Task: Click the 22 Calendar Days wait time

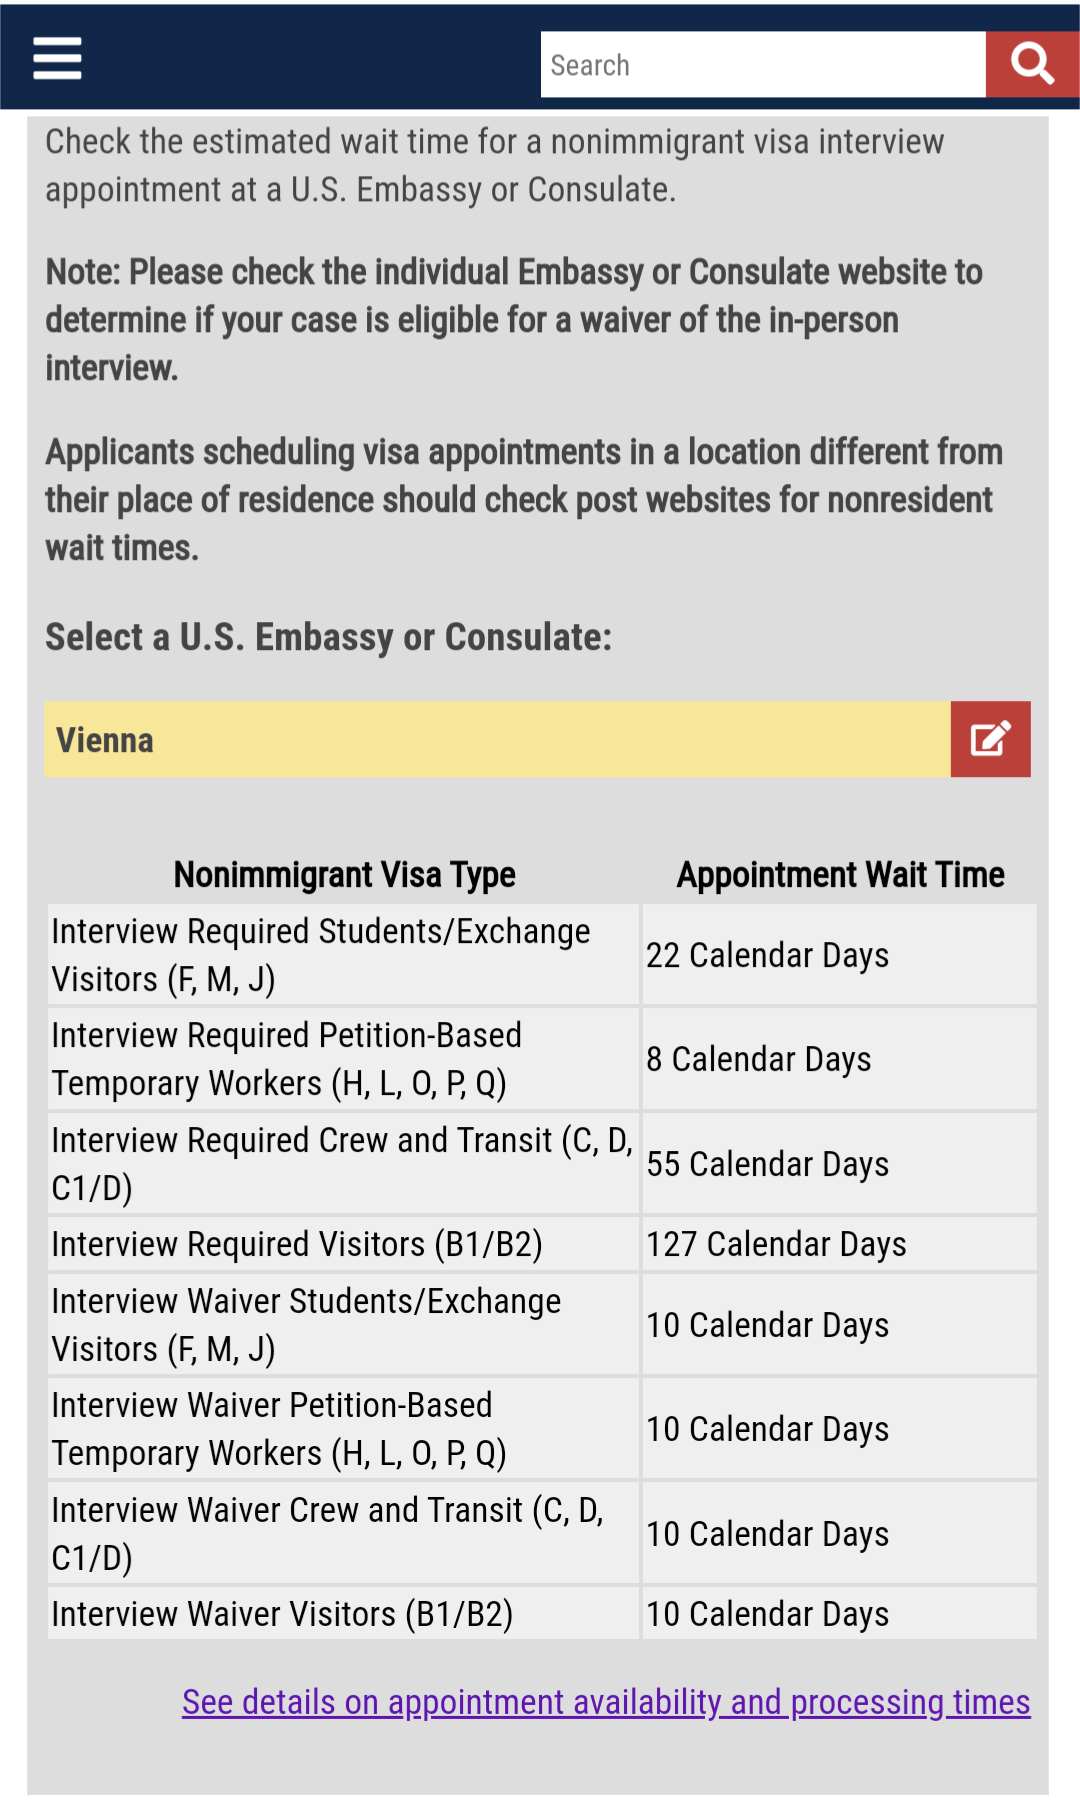Action: tap(767, 955)
